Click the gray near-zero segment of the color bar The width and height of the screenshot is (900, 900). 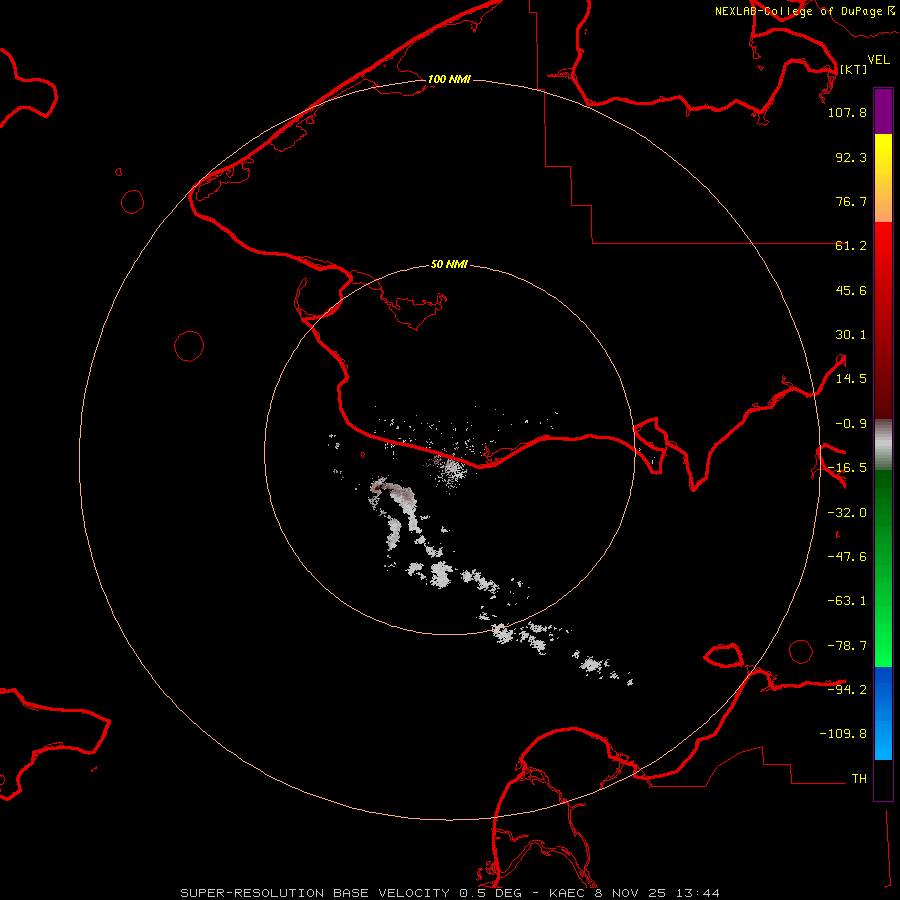click(x=883, y=445)
